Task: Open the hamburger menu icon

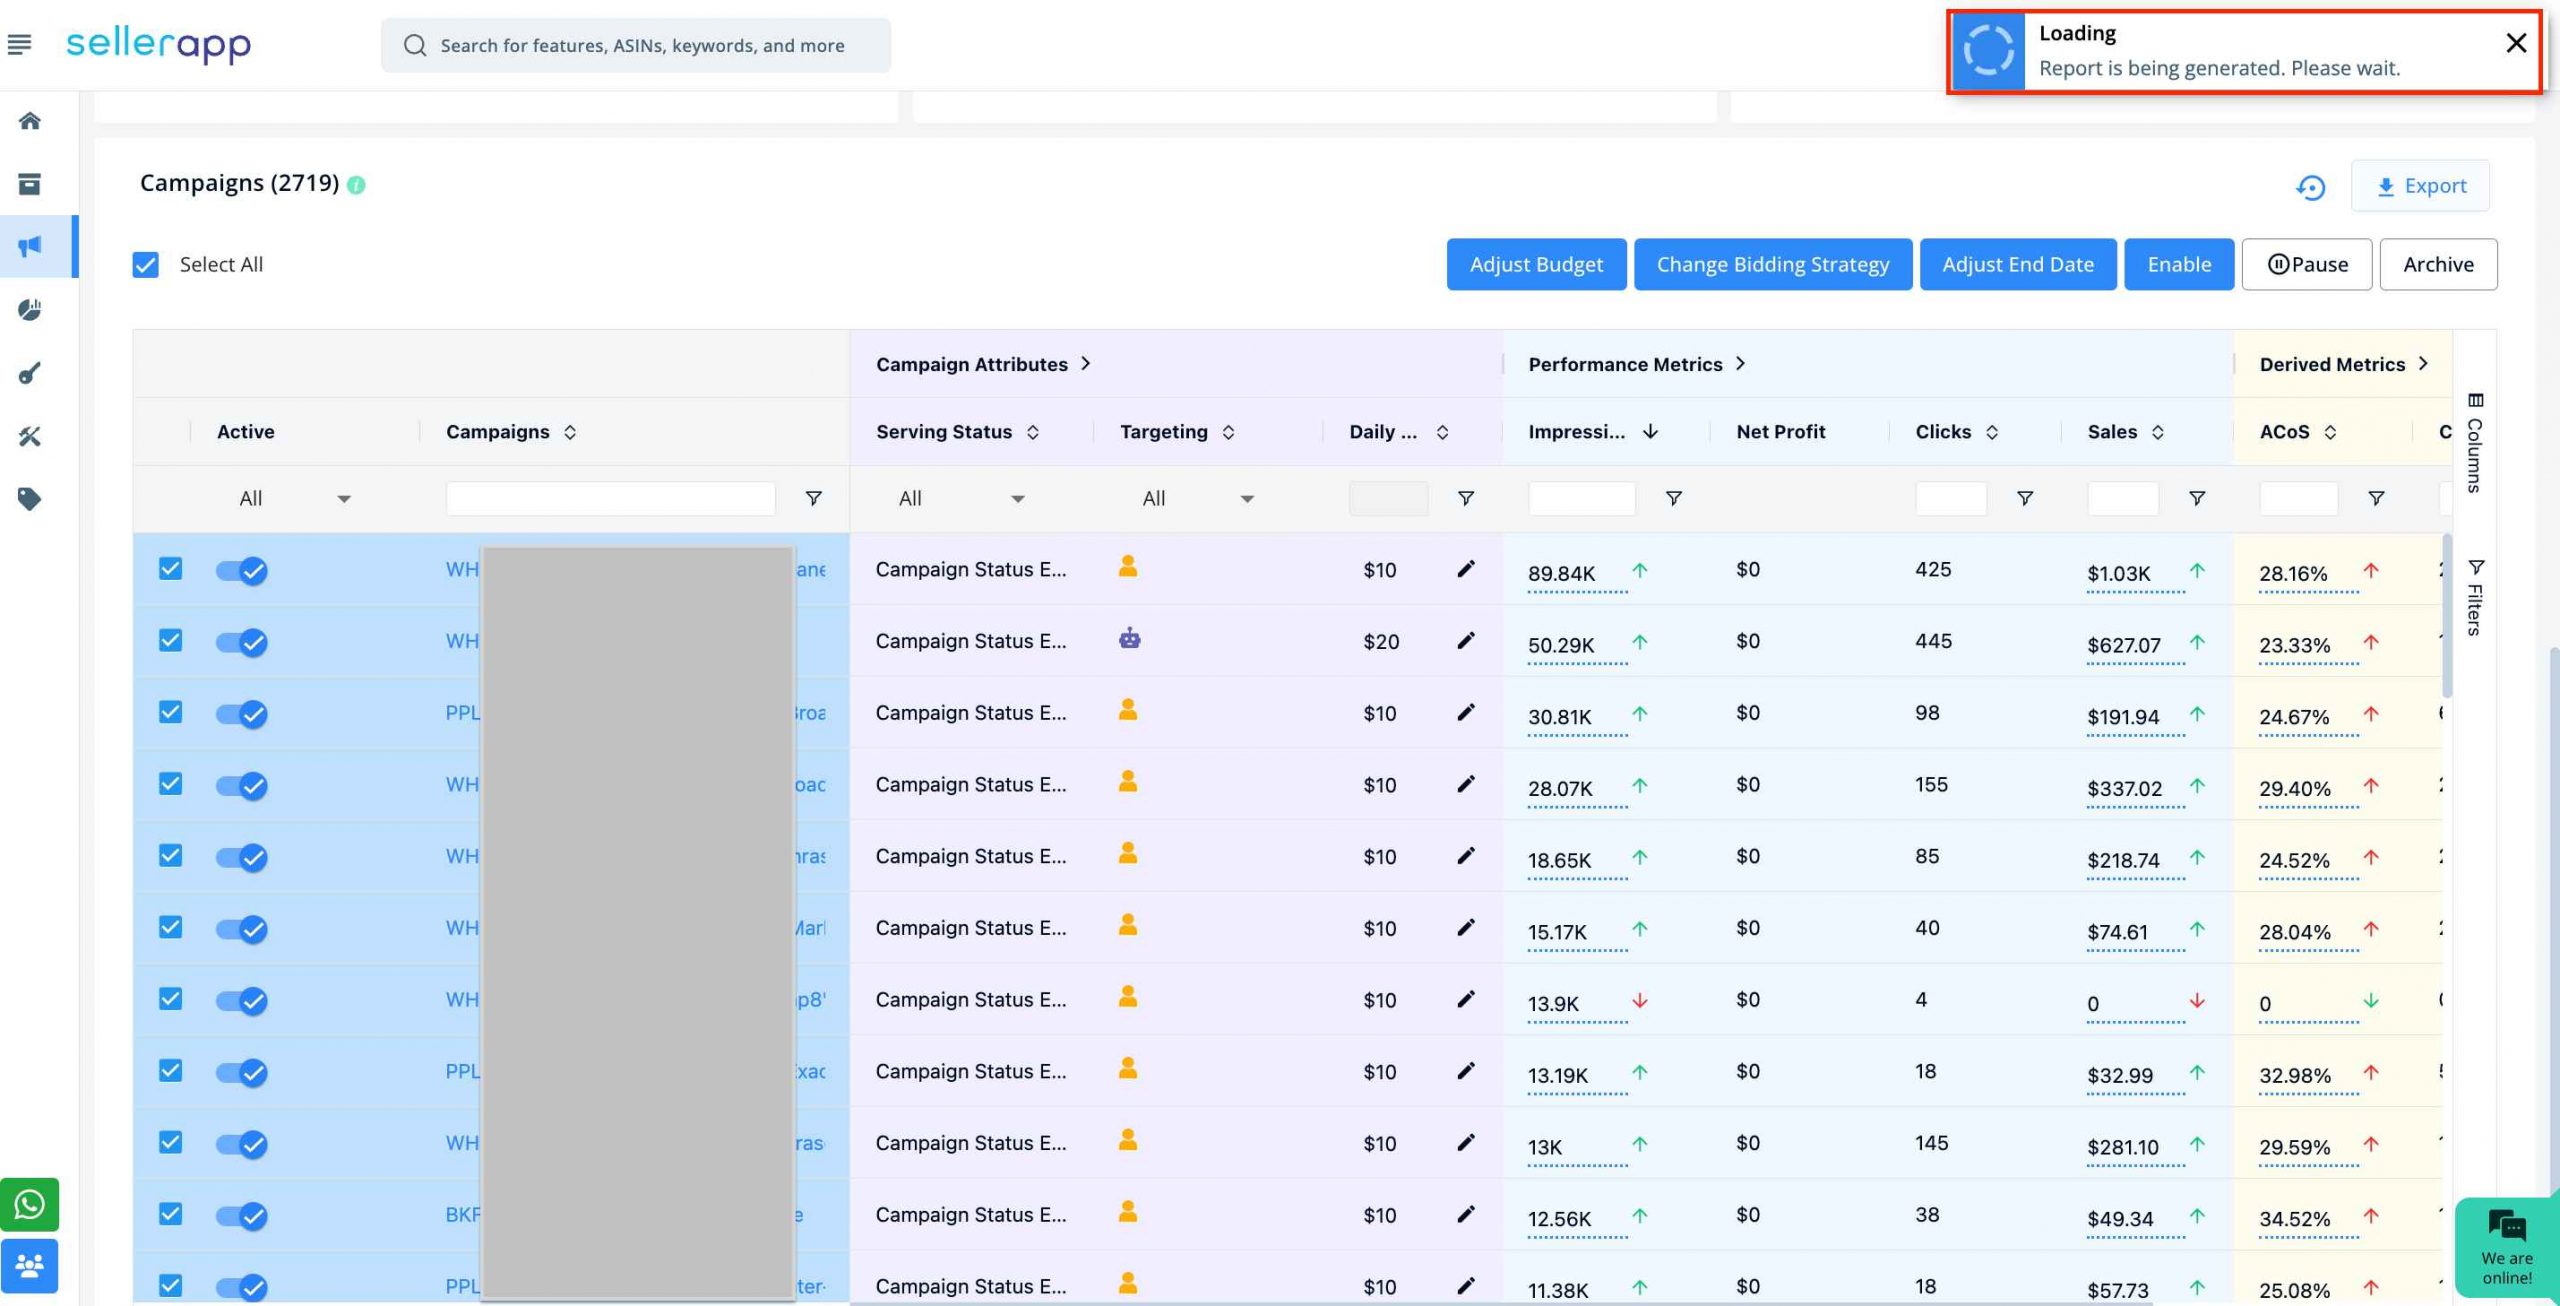Action: tap(19, 44)
